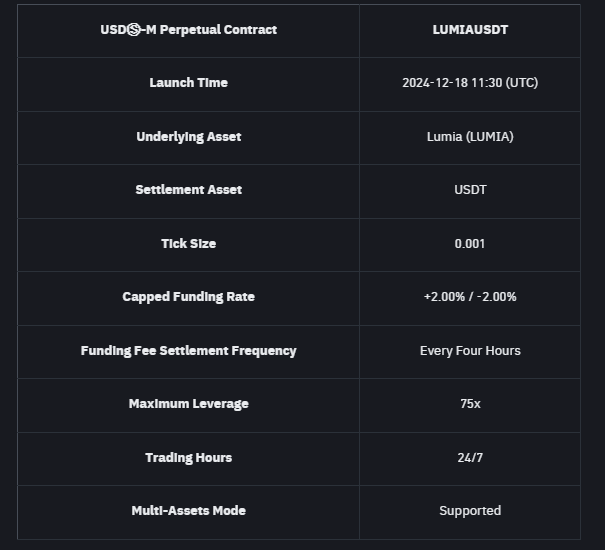Image resolution: width=605 pixels, height=550 pixels.
Task: Click the Capped Funding Rate label
Action: tap(188, 297)
